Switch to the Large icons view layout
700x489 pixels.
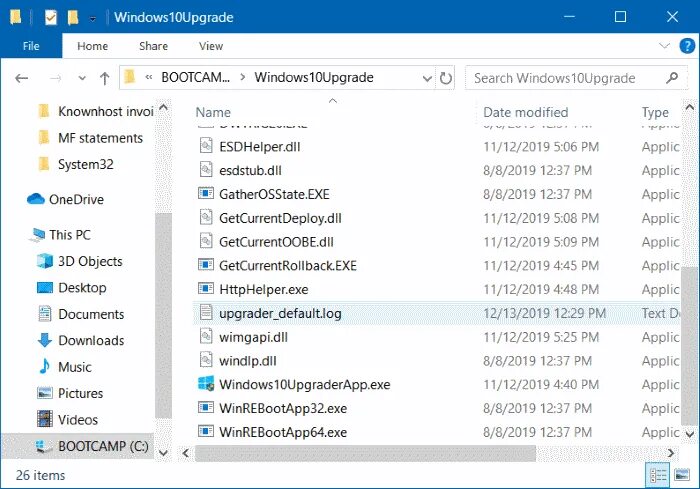pyautogui.click(x=682, y=475)
